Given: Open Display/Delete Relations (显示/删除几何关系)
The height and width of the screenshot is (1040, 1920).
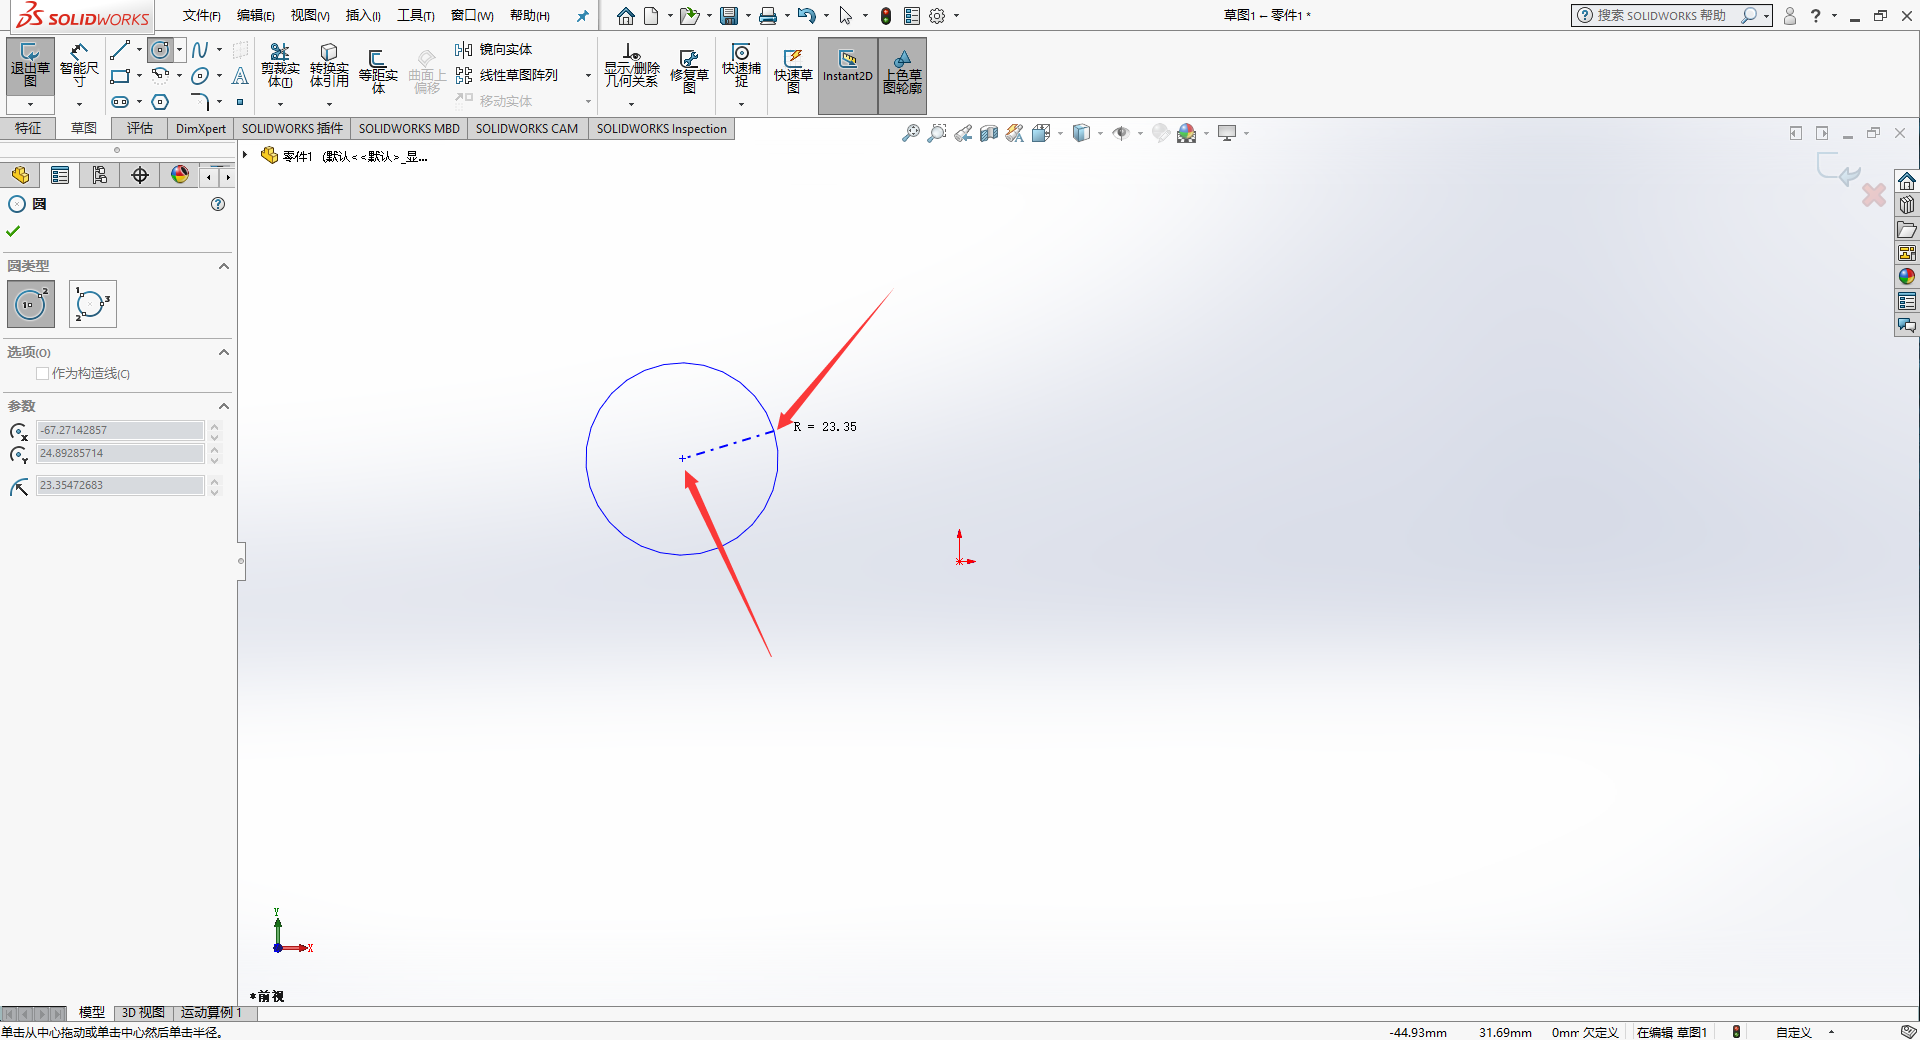Looking at the screenshot, I should (x=632, y=67).
